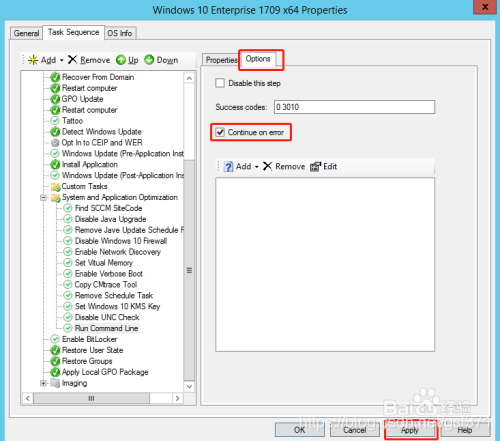Click the tree vertical scrollbar down arrow
The width and height of the screenshot is (500, 441).
189,387
